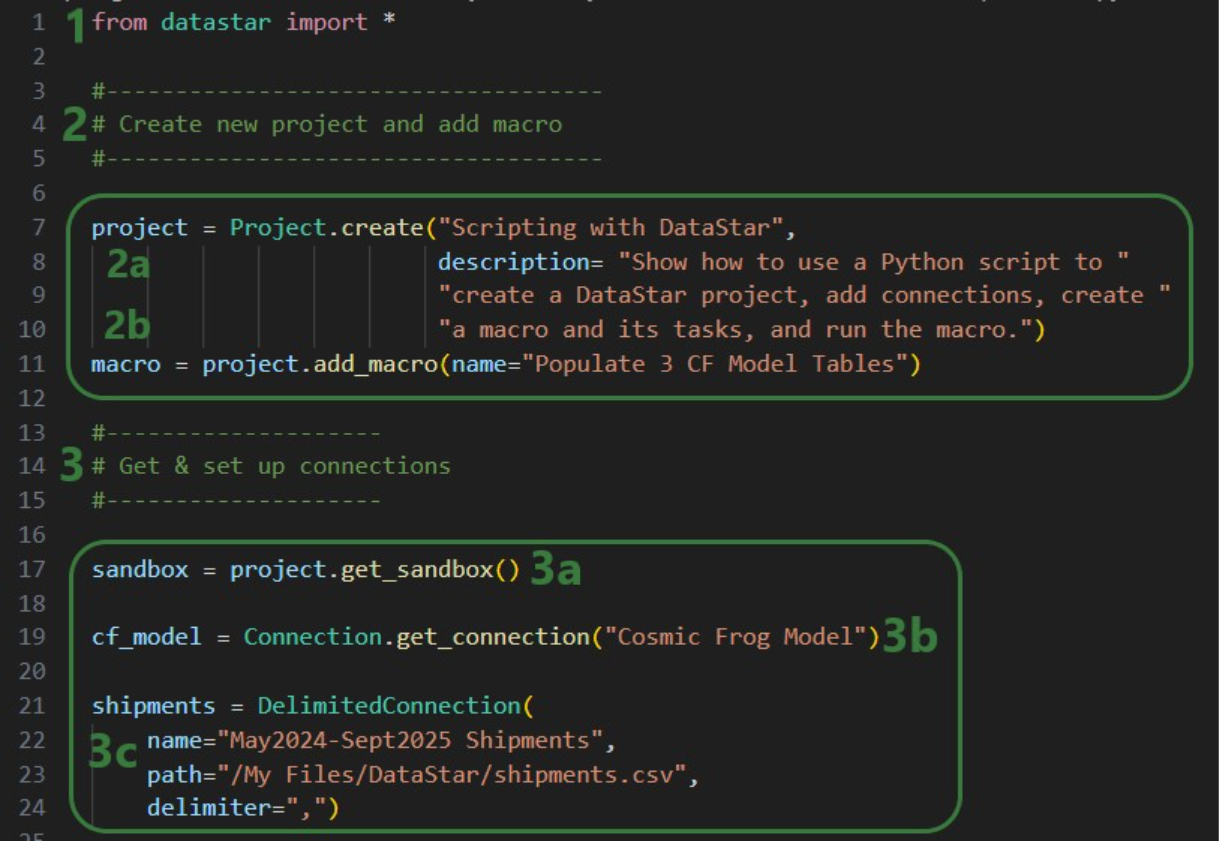Viewport: 1219px width, 841px height.
Task: Click string "Show how to use a Python script to "
Action: pos(874,262)
